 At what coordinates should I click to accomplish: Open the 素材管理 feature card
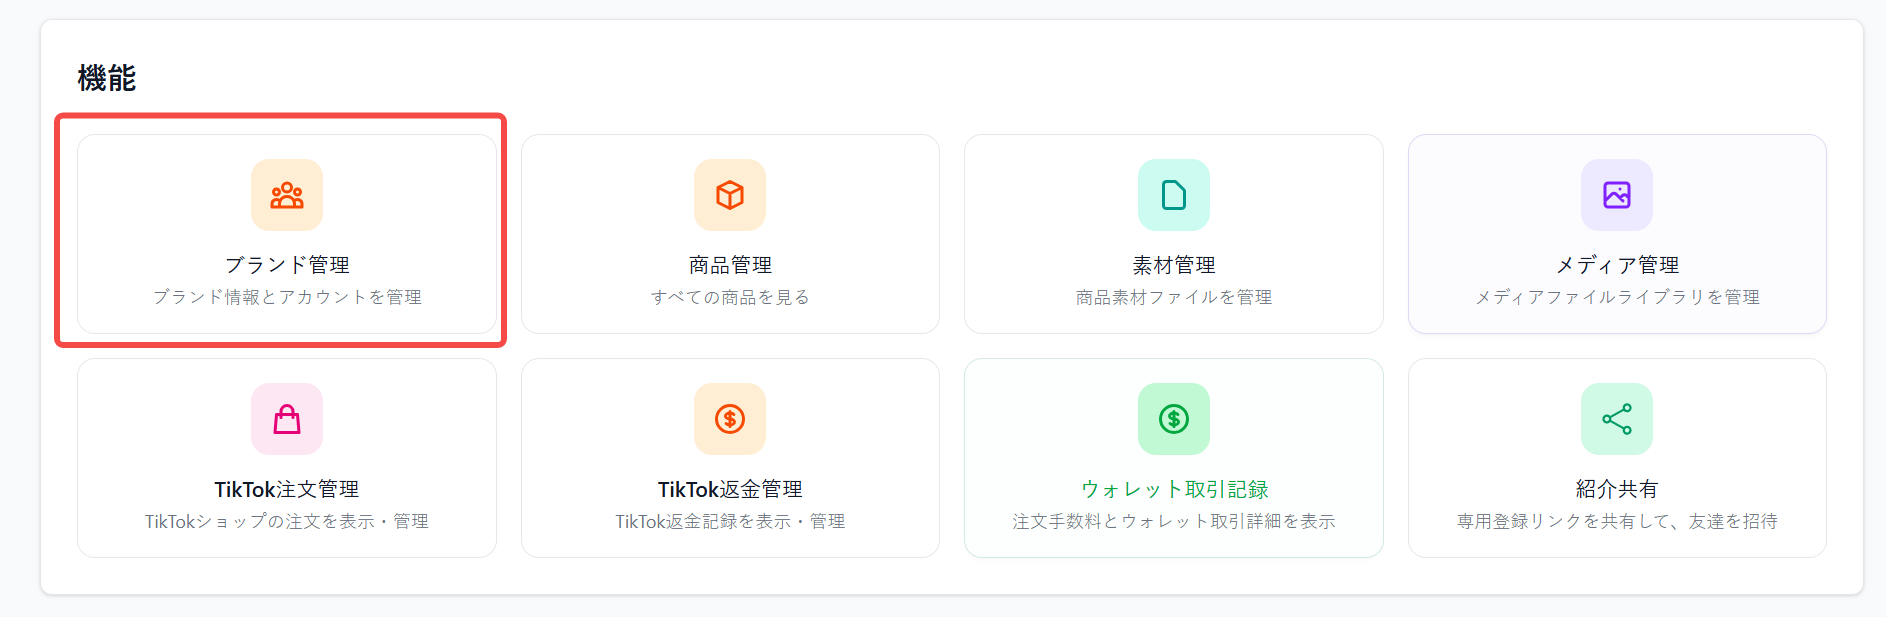[x=1173, y=234]
